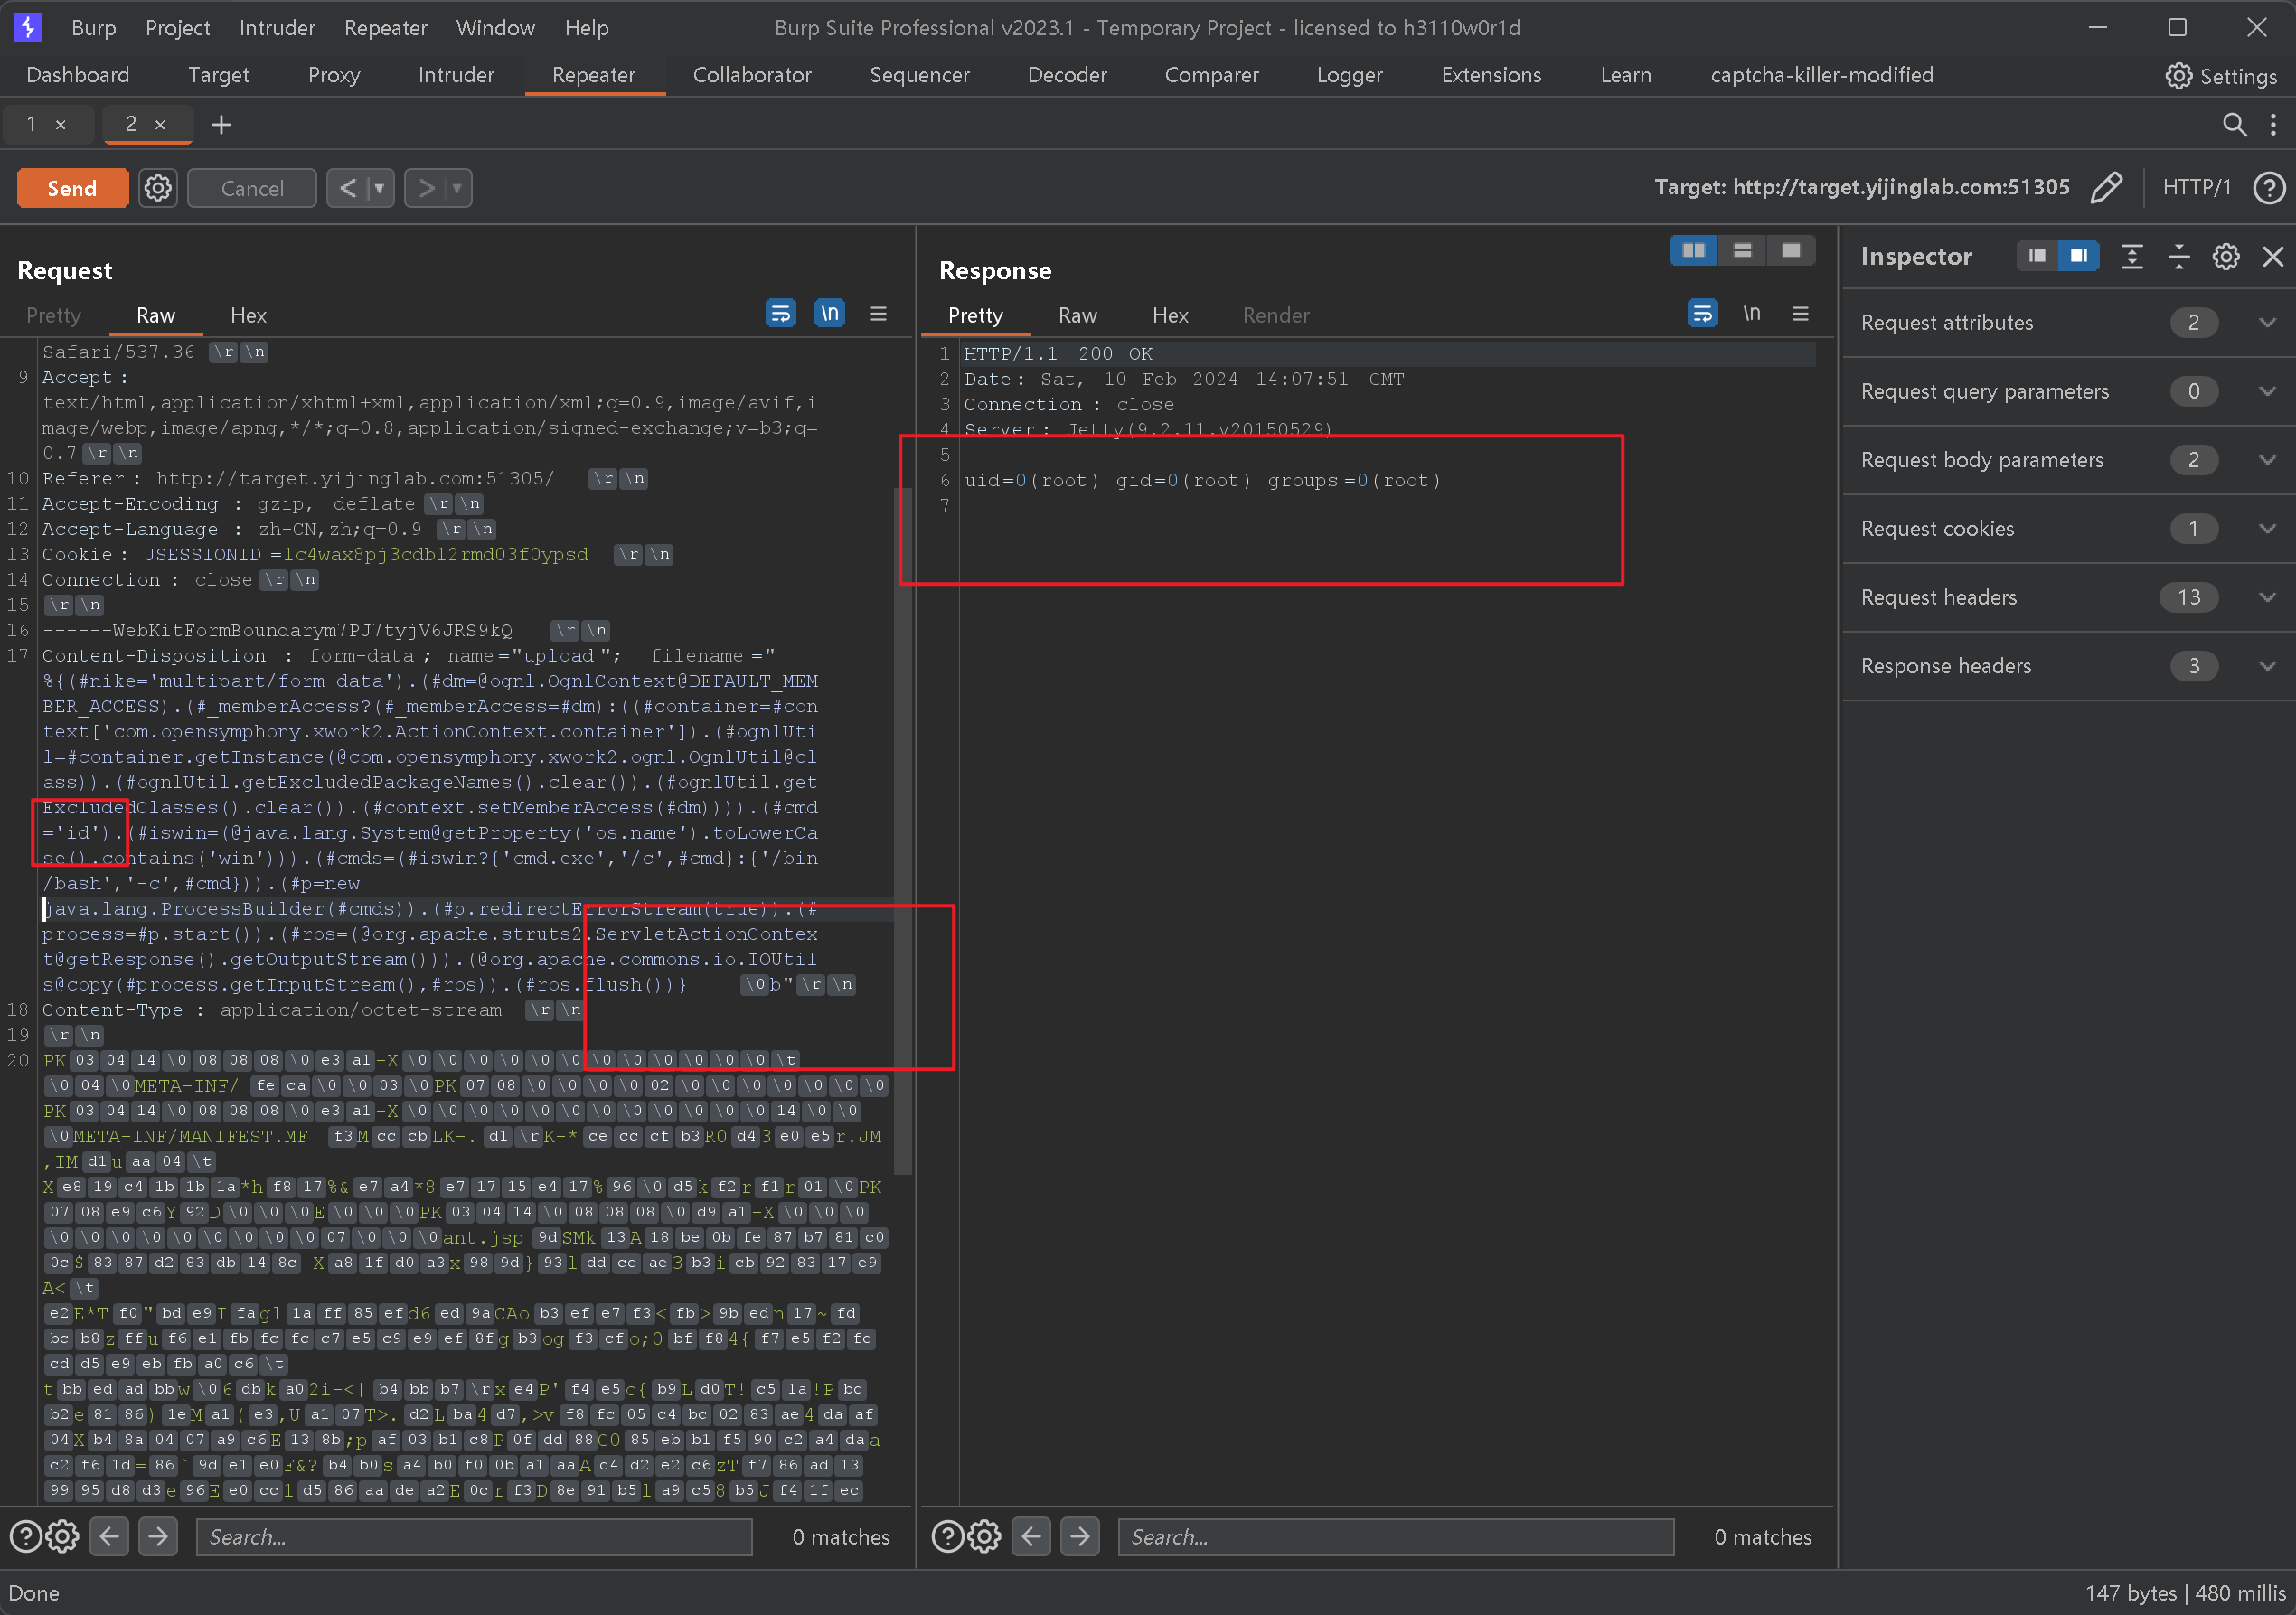Image resolution: width=2296 pixels, height=1615 pixels.
Task: Edit target with the pencil icon
Action: [2106, 188]
